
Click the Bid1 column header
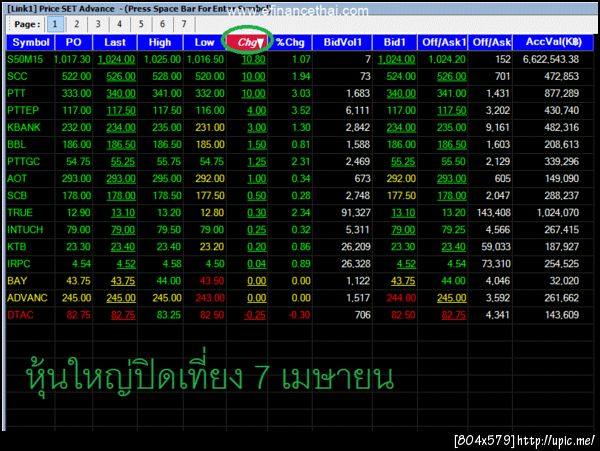click(x=395, y=42)
